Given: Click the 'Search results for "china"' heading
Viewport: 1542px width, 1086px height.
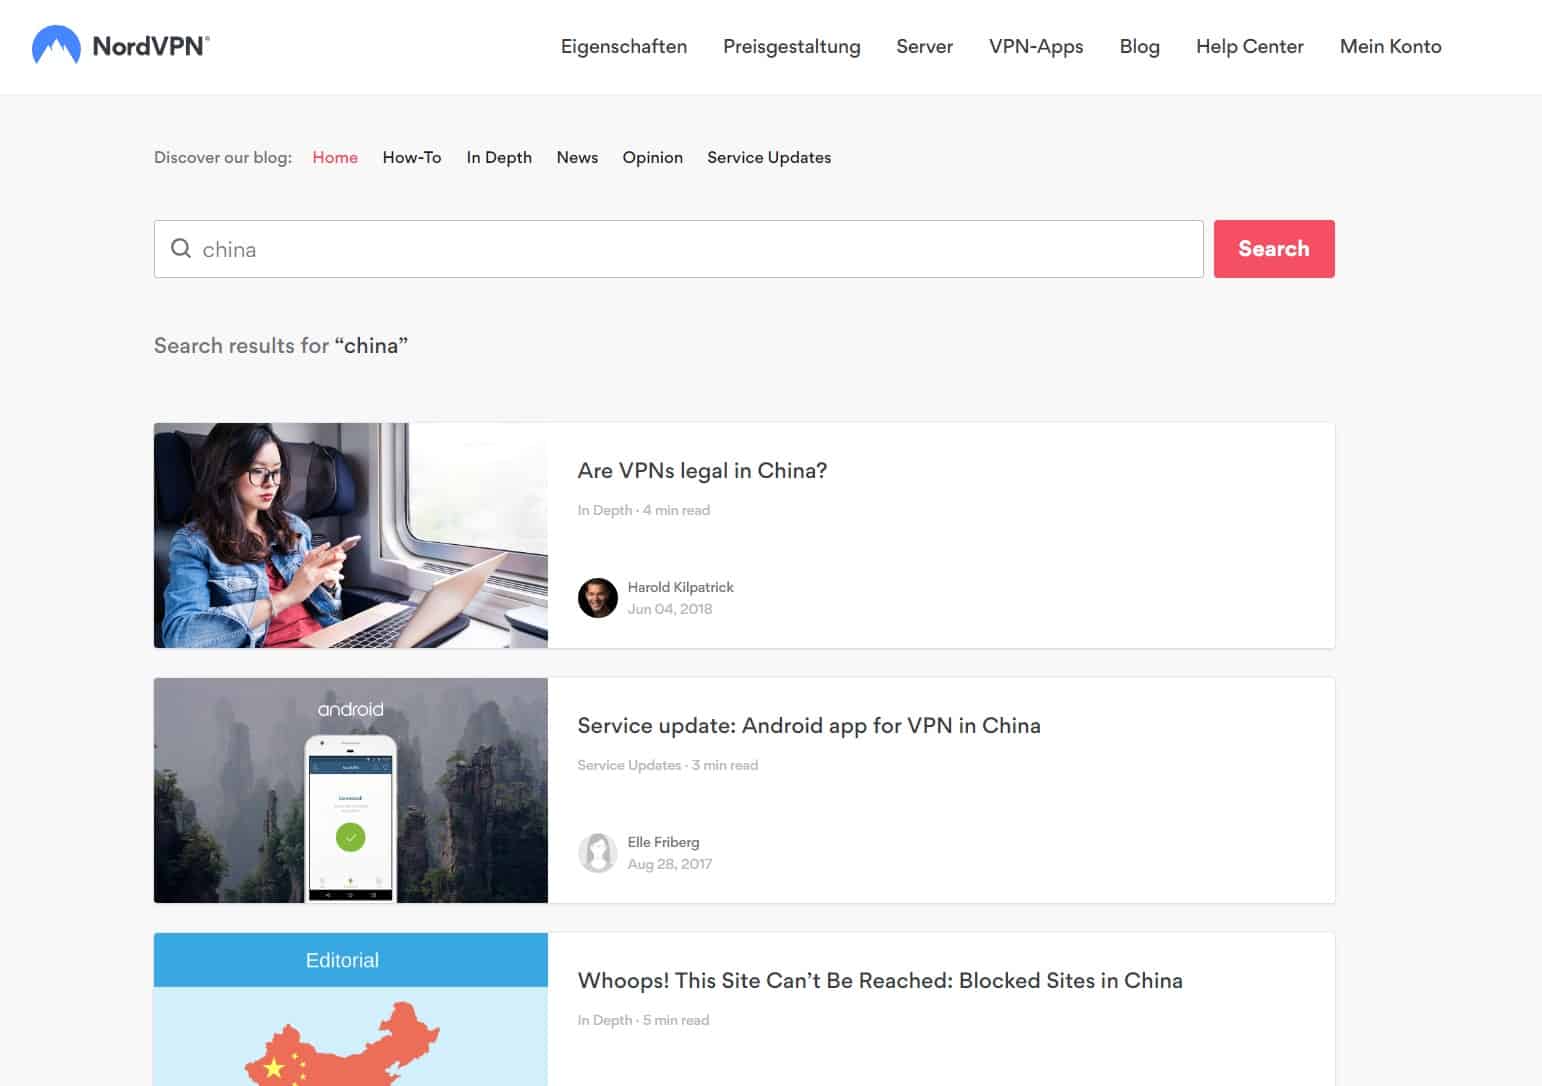Looking at the screenshot, I should click(281, 346).
